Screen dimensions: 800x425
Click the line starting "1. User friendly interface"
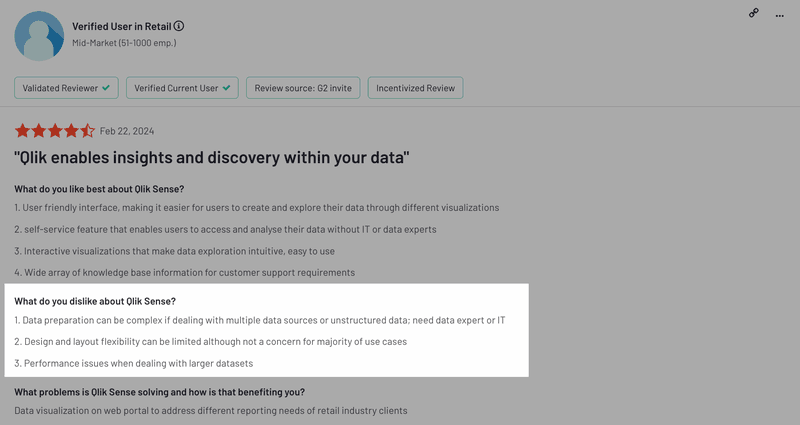point(257,208)
